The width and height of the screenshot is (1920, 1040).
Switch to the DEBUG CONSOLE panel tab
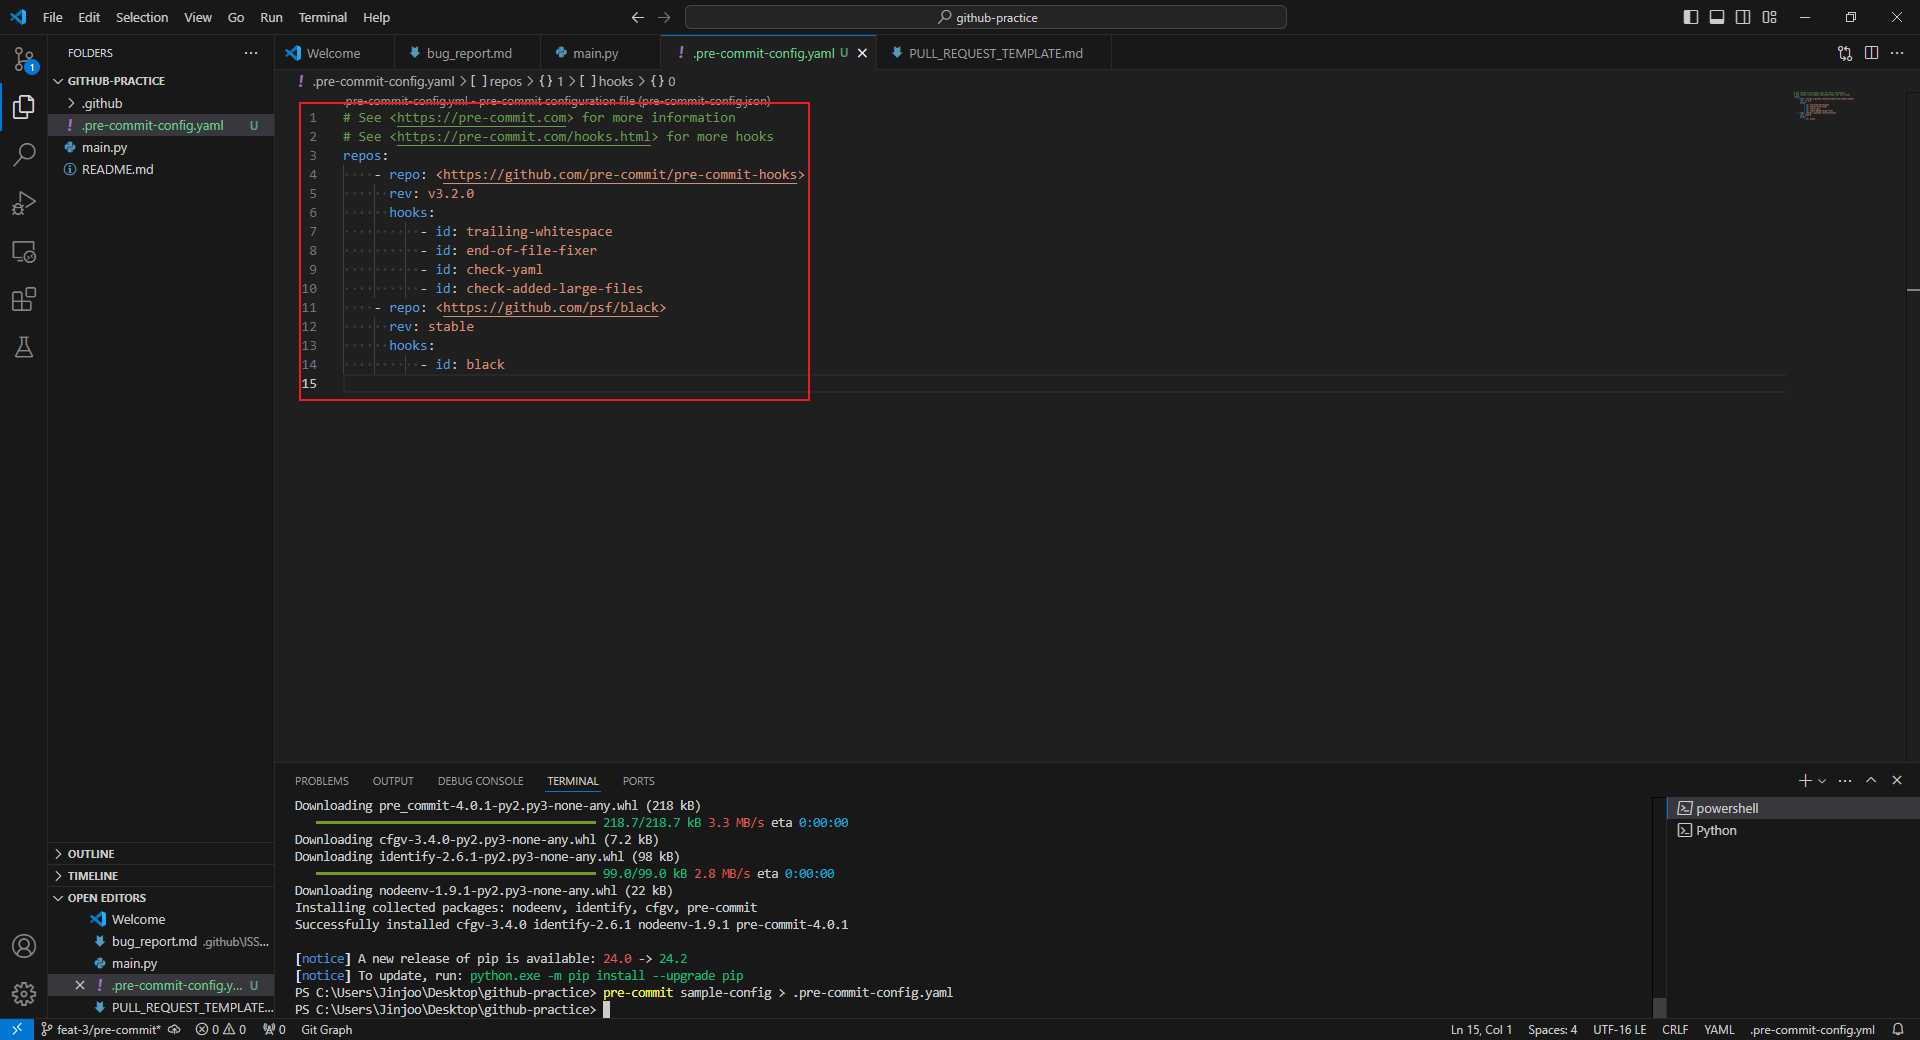click(x=480, y=781)
